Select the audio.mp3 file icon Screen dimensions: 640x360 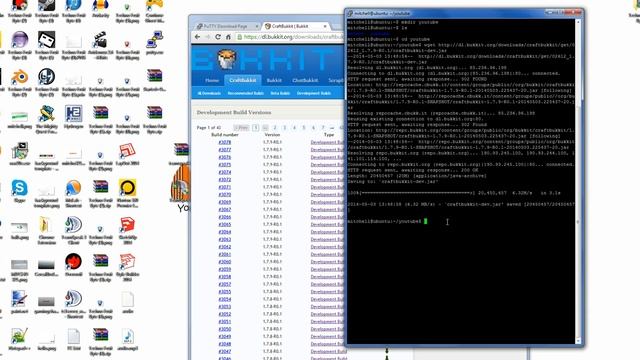coord(127,339)
